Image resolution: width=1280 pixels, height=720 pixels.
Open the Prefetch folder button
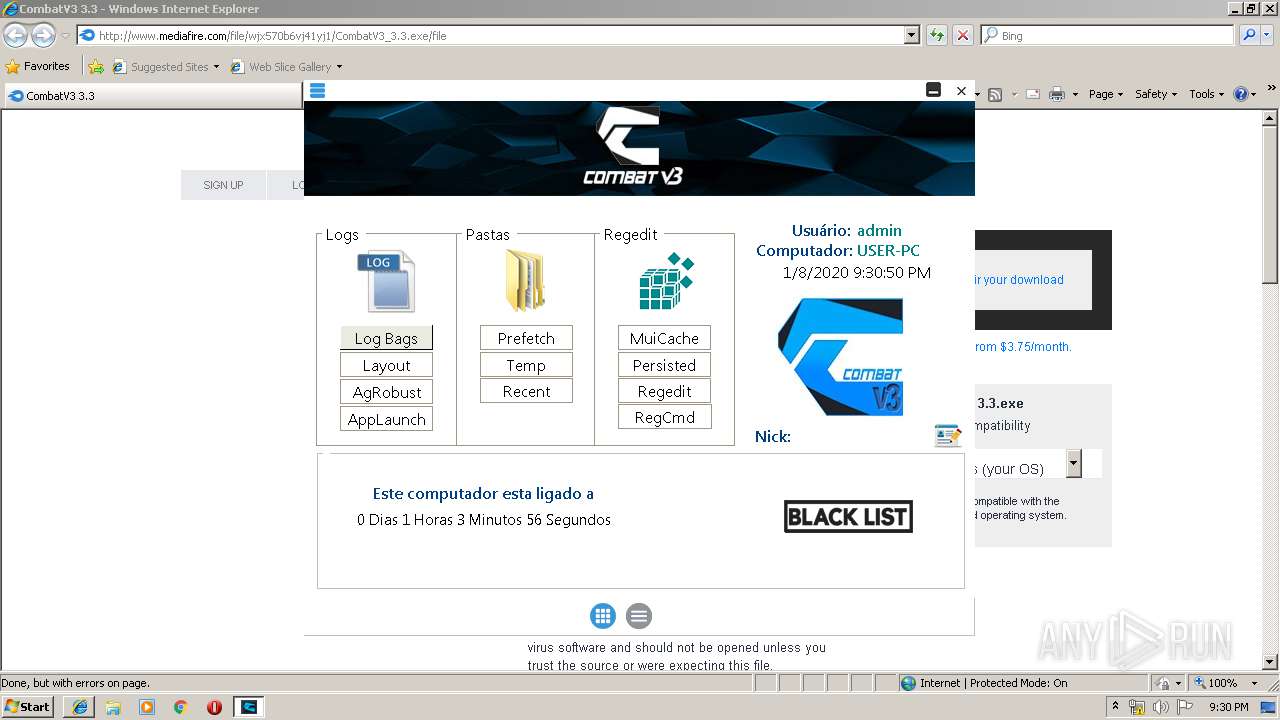coord(526,338)
